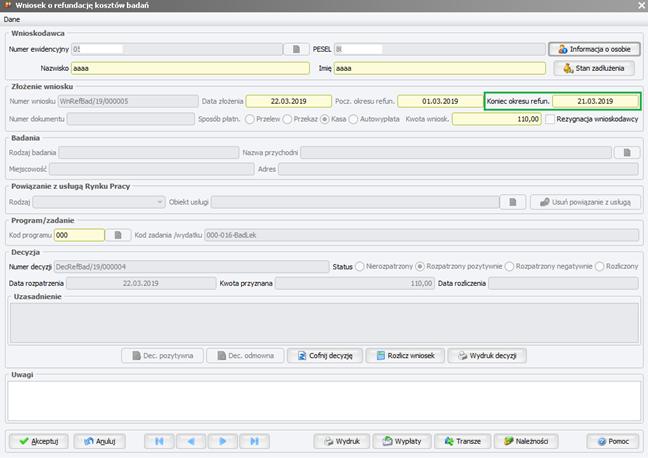The width and height of the screenshot is (648, 458).
Task: Click Numer decyzji field DecRefBad/19/000004
Action: [191, 267]
